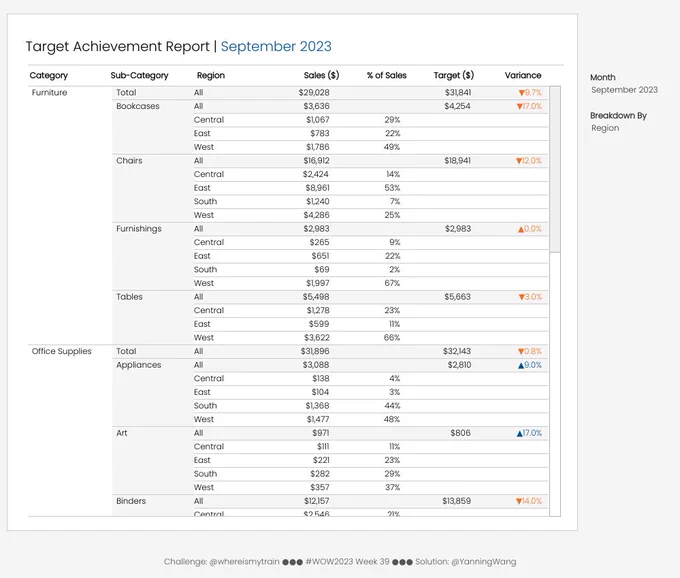
Task: Click the Variance column header
Action: 523,75
